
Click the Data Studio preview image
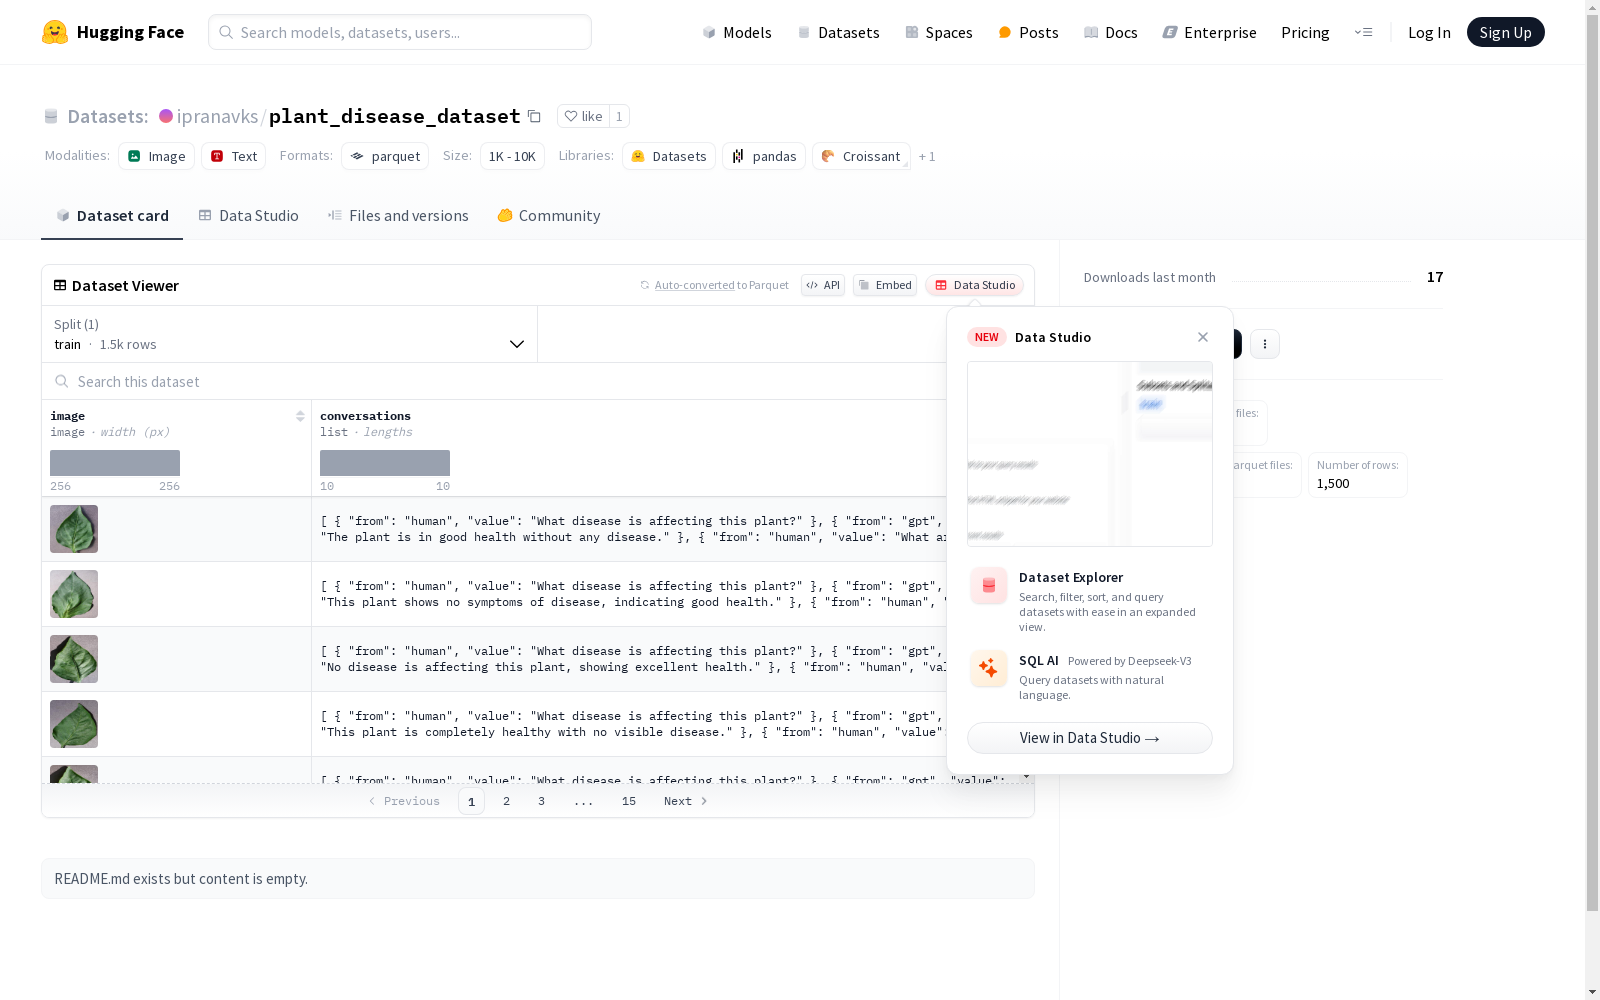[1090, 454]
